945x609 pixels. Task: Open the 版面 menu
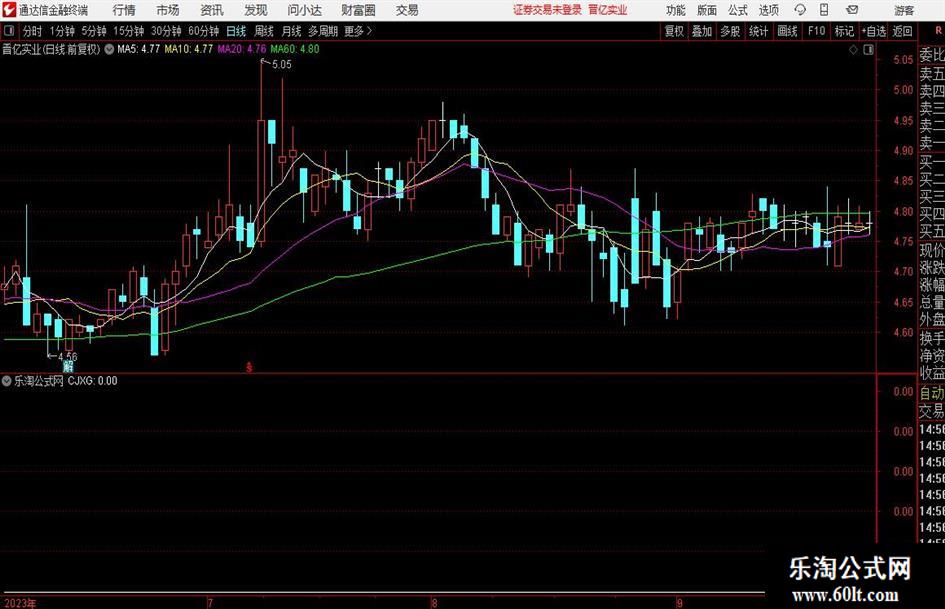pos(706,10)
